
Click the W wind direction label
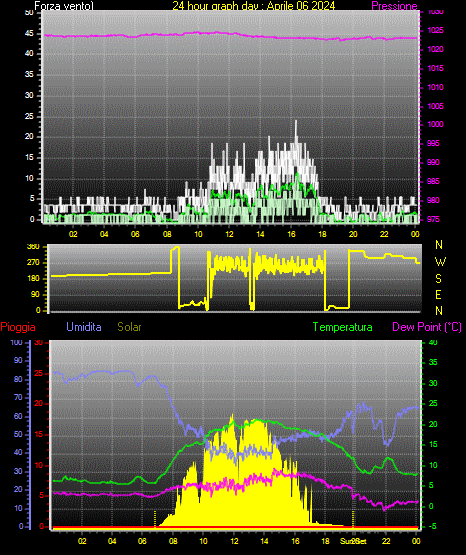coord(440,262)
